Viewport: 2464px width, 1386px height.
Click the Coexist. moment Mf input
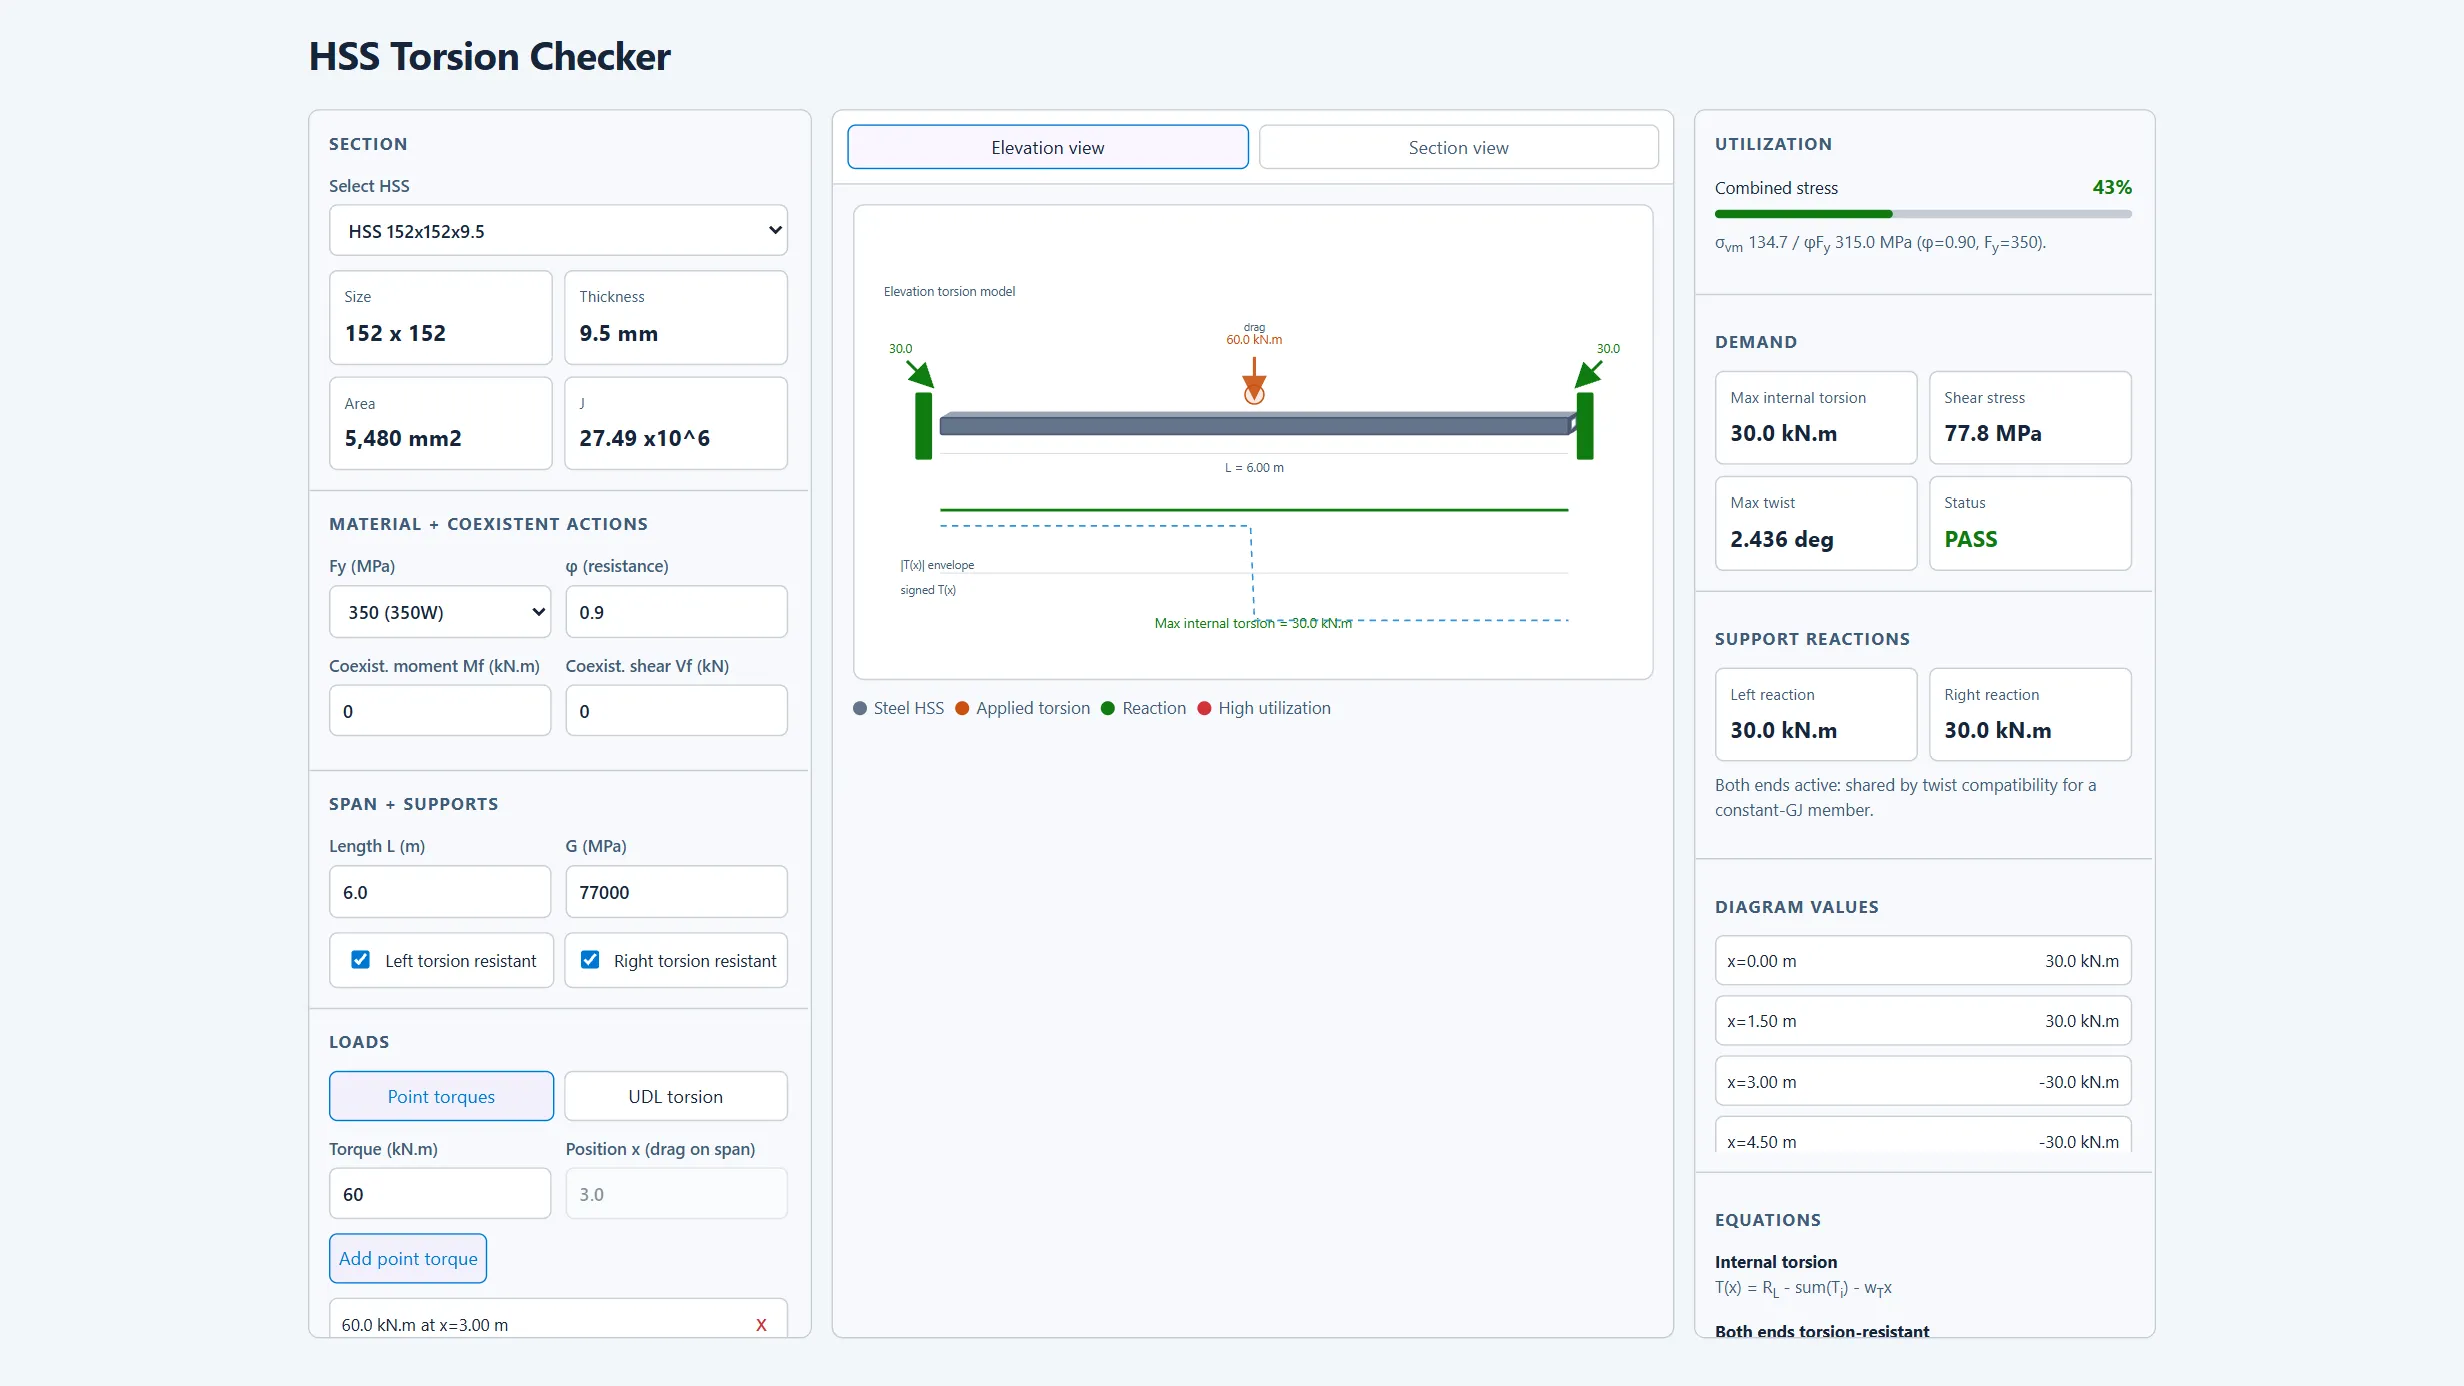[x=440, y=711]
